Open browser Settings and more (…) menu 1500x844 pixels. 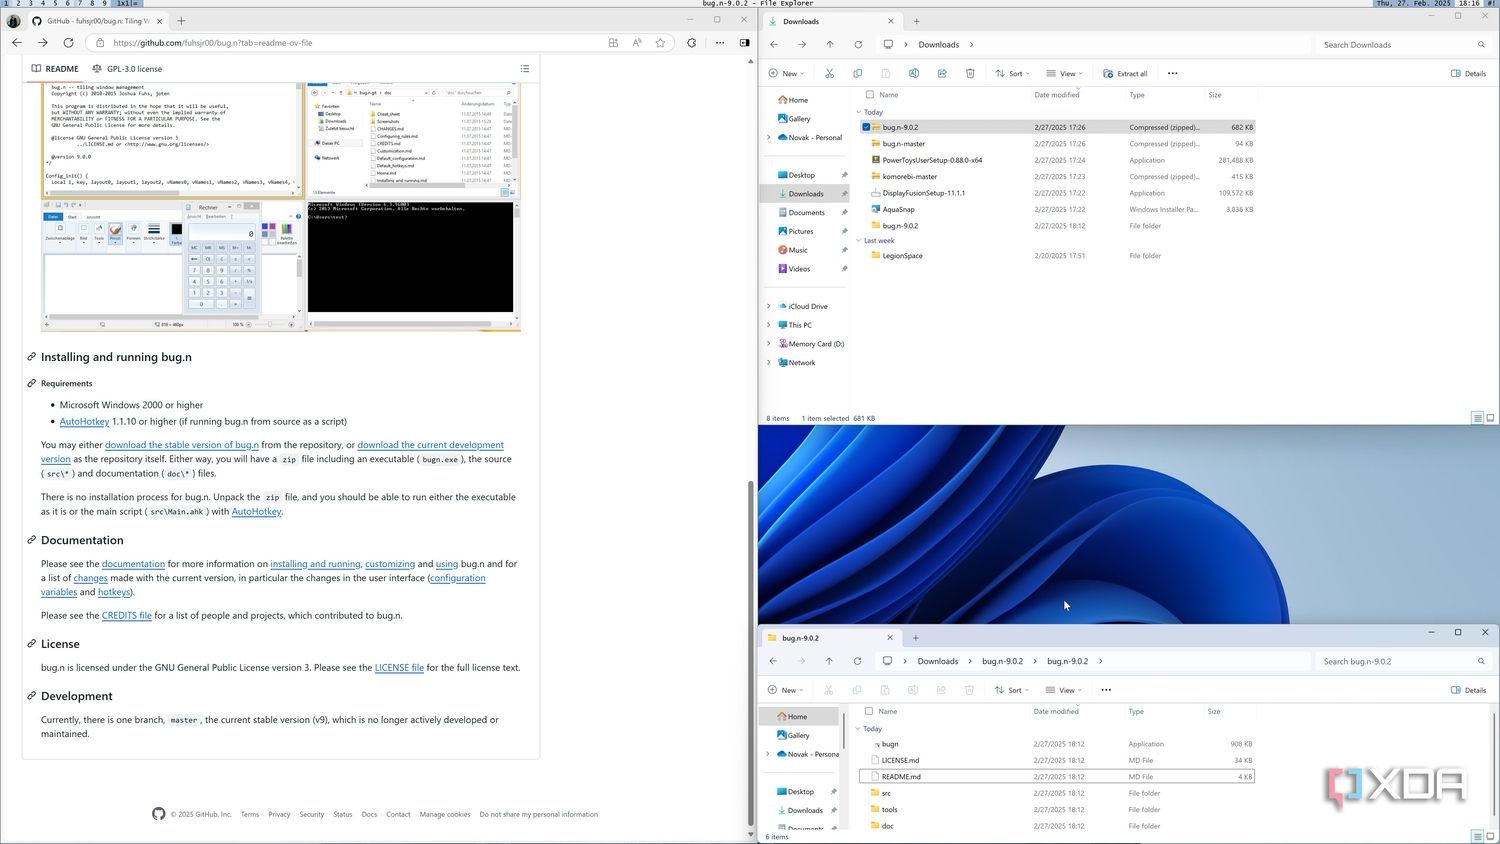[720, 43]
